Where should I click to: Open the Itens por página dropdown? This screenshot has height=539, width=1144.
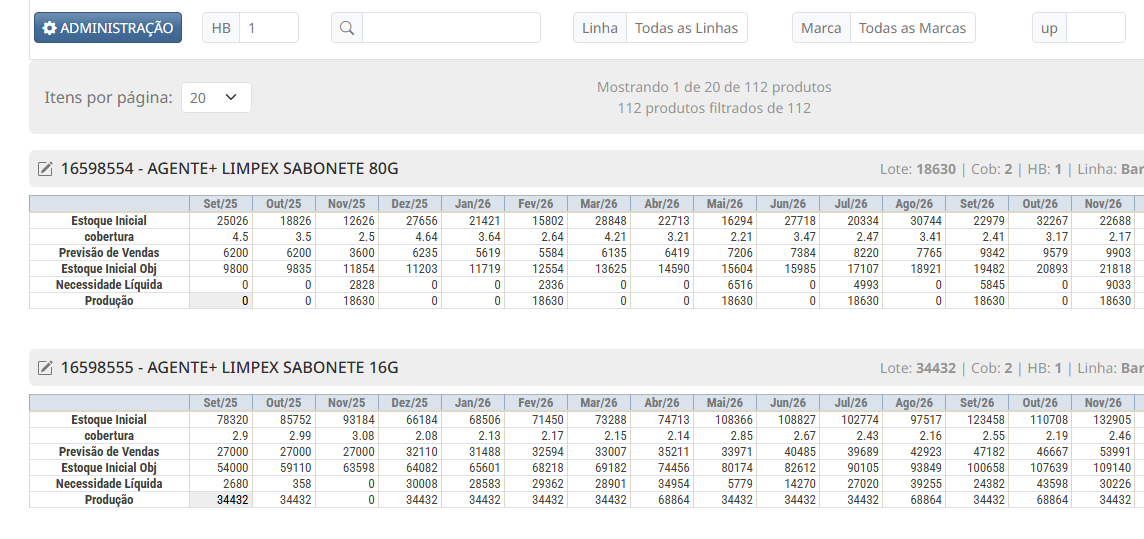click(x=216, y=98)
